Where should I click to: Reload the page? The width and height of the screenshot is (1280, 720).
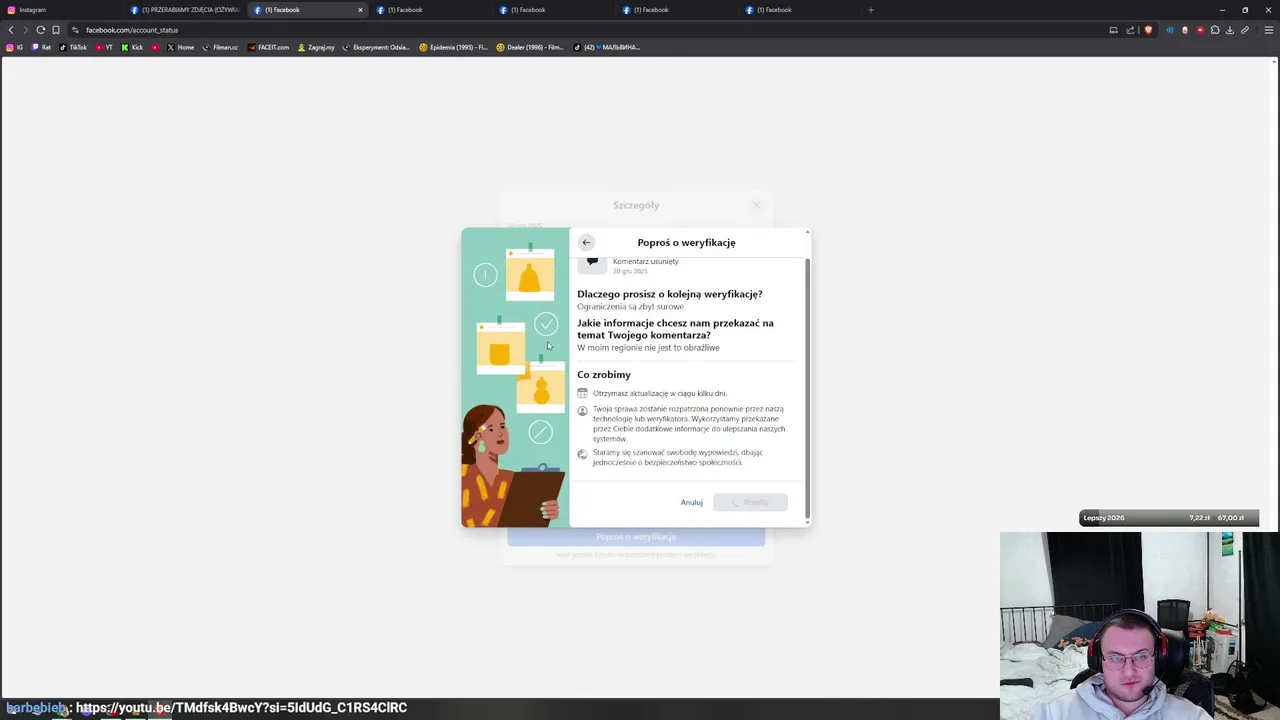tap(40, 30)
